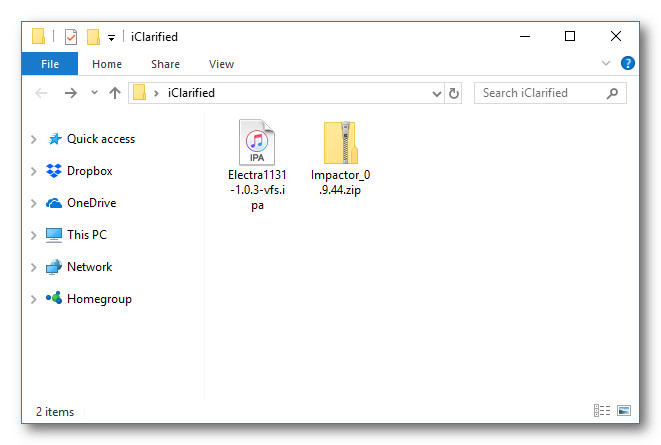Image resolution: width=661 pixels, height=445 pixels.
Task: Minimize the iClarified window
Action: coord(525,36)
